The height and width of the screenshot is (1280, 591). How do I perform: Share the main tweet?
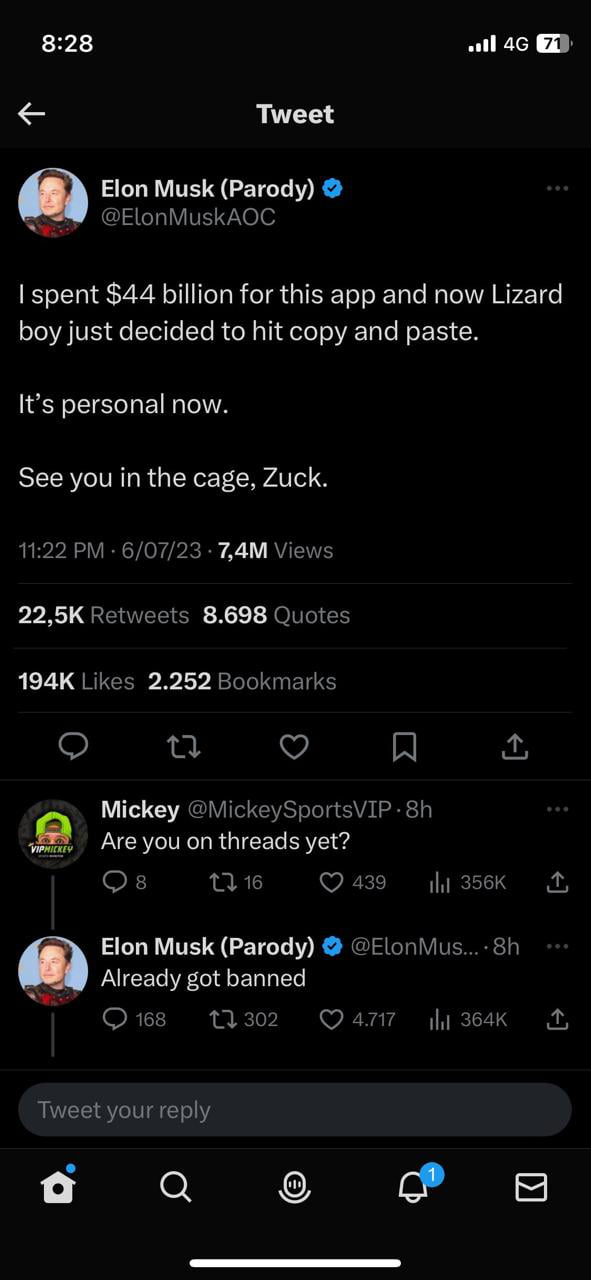[515, 746]
